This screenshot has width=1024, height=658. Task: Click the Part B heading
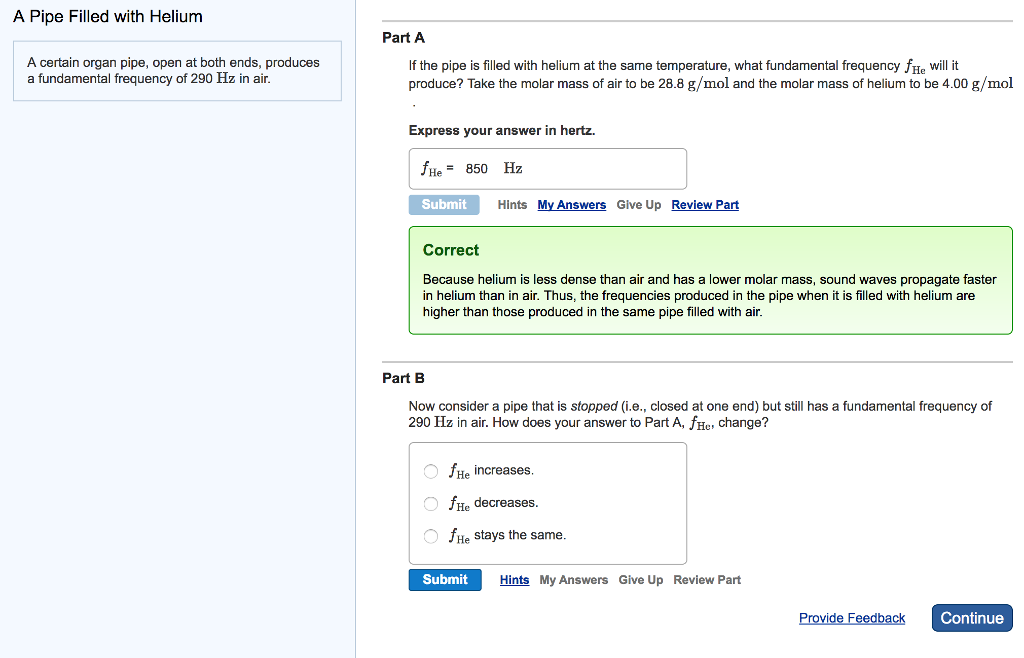point(404,378)
